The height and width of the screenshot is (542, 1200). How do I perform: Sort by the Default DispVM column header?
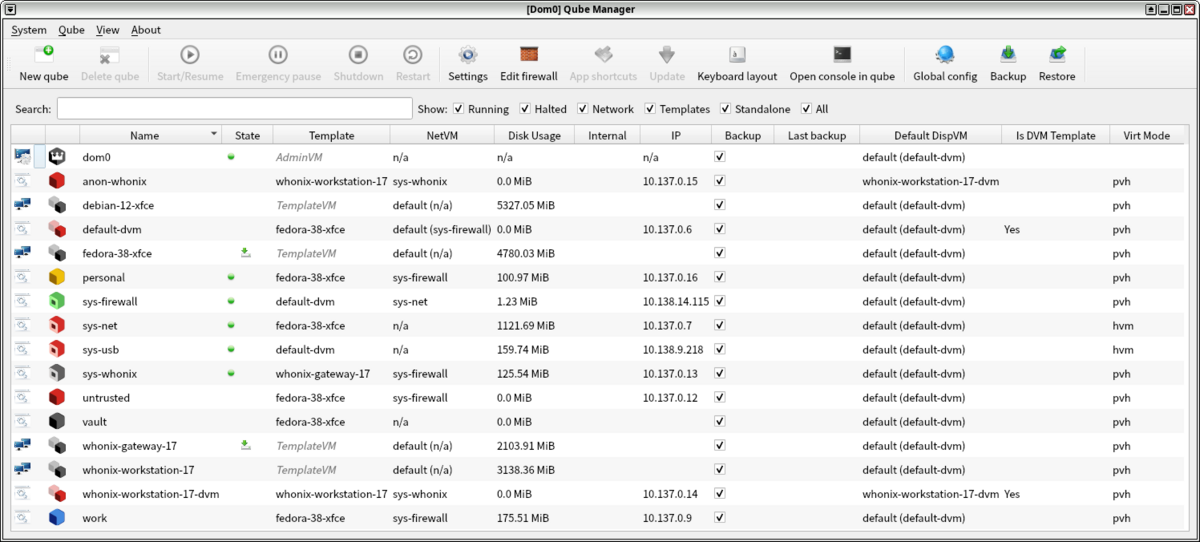pos(930,135)
